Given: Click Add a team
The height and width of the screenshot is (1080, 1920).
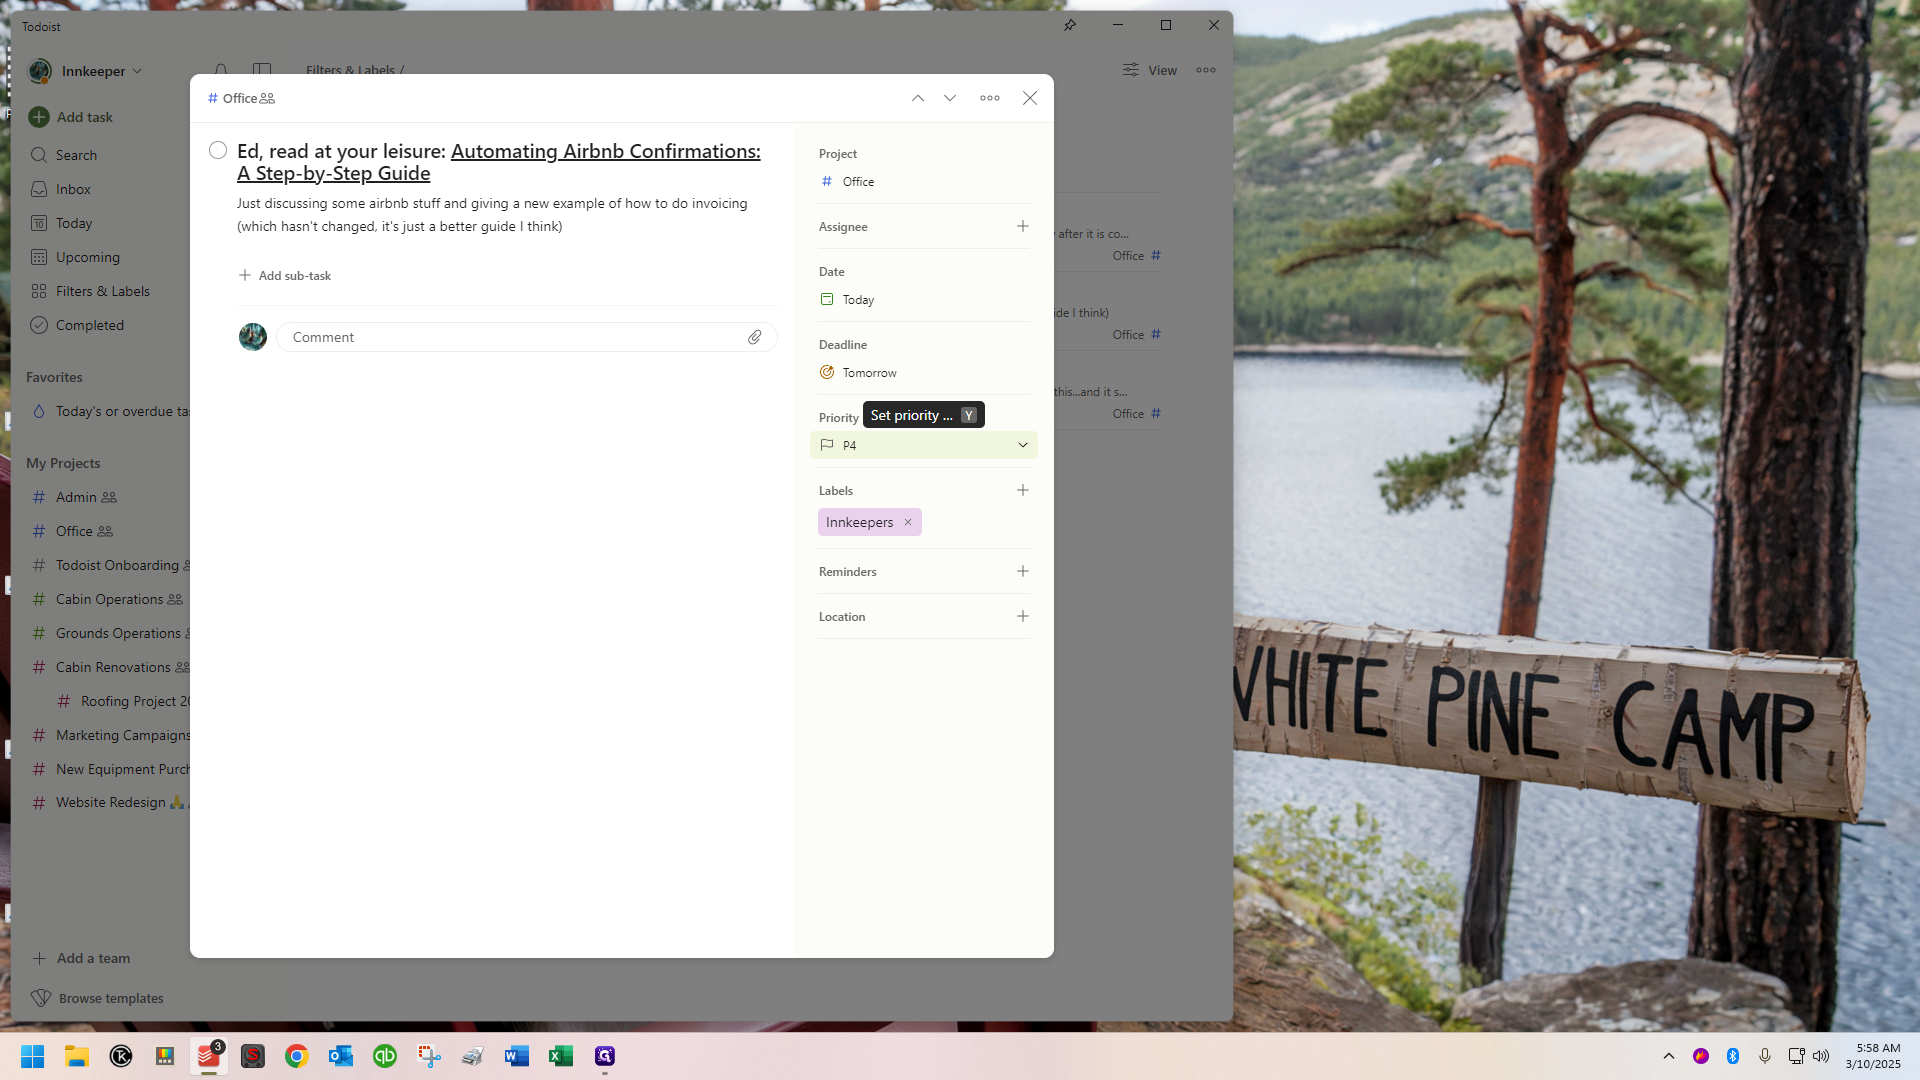Looking at the screenshot, I should (82, 958).
